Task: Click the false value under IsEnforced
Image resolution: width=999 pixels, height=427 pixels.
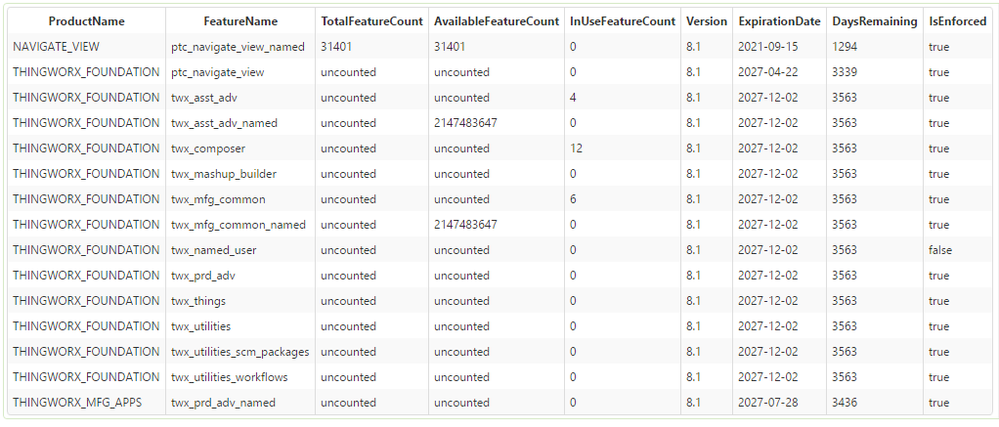Action: 941,250
